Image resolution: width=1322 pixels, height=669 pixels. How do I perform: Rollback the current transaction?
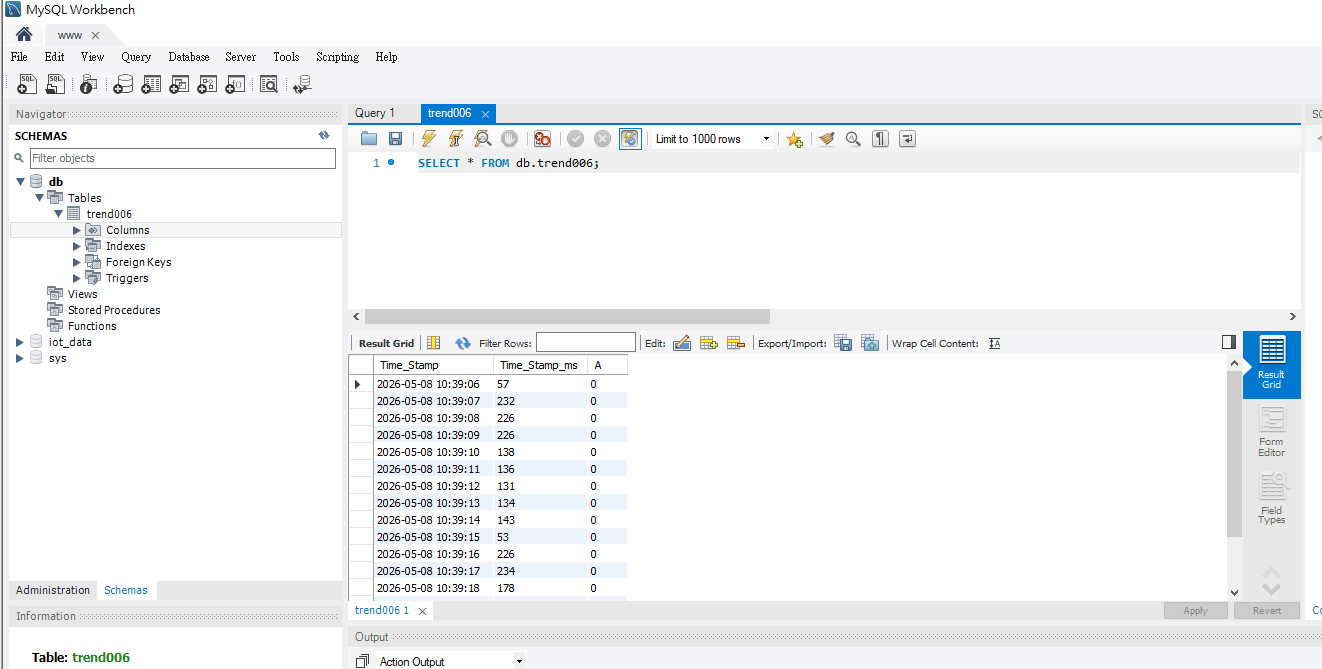click(x=602, y=139)
